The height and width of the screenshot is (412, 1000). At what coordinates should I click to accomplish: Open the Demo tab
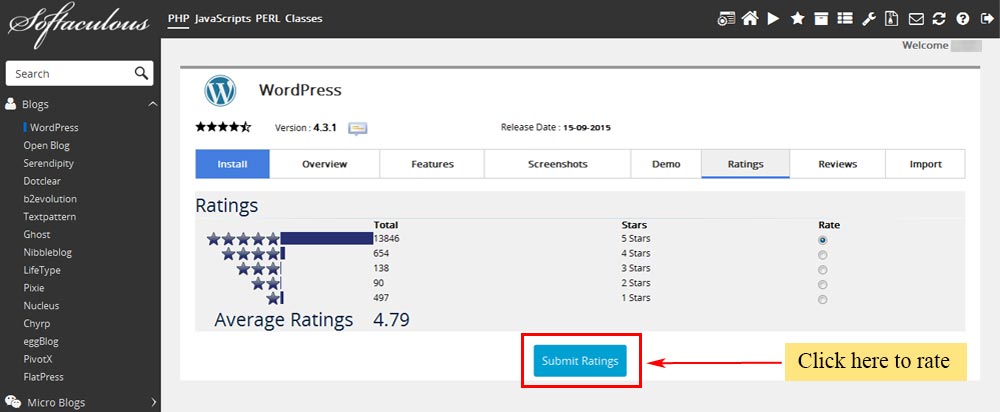[x=666, y=164]
